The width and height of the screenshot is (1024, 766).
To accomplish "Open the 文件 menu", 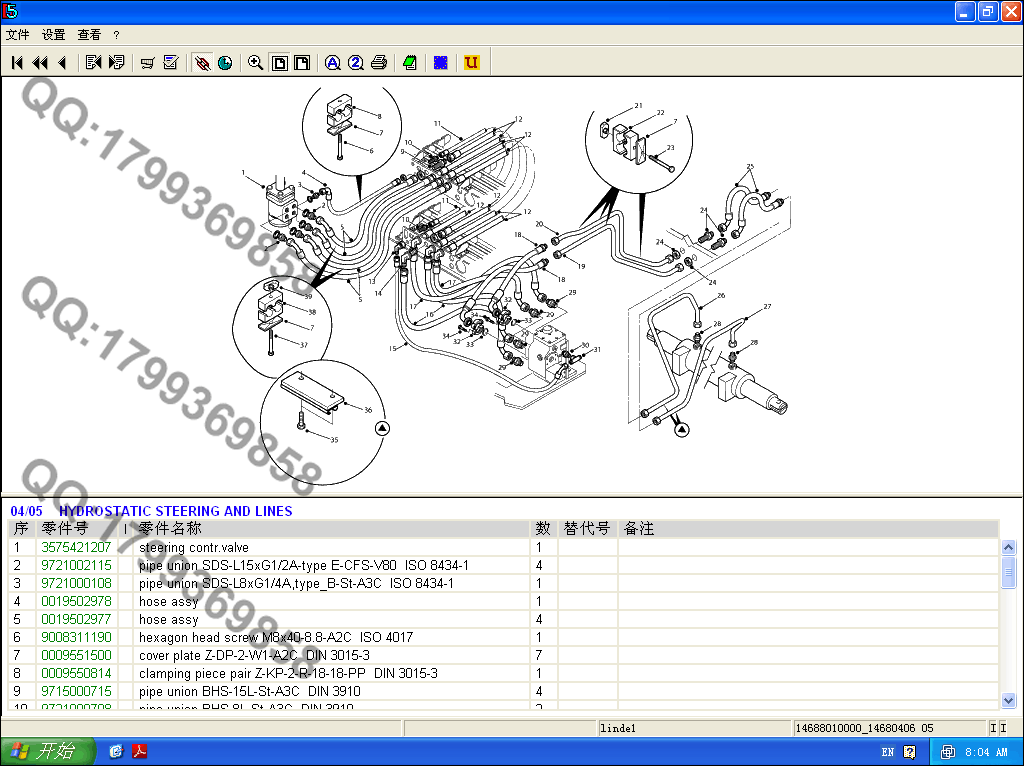I will point(17,34).
